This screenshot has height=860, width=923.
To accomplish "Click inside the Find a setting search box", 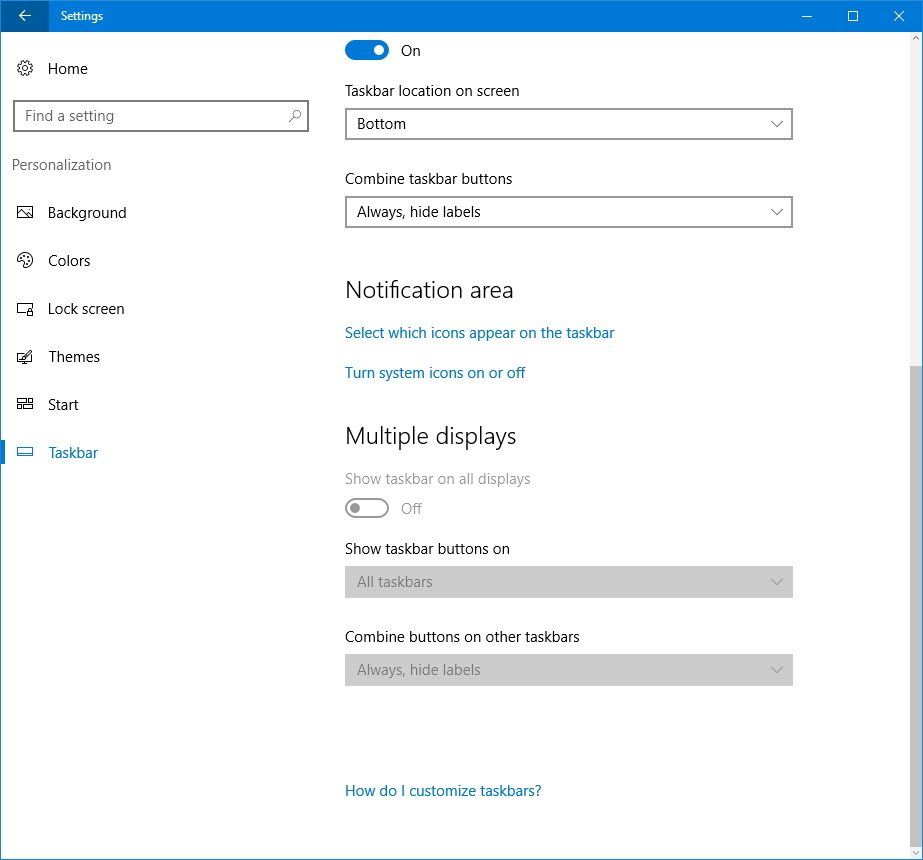I will tap(160, 116).
